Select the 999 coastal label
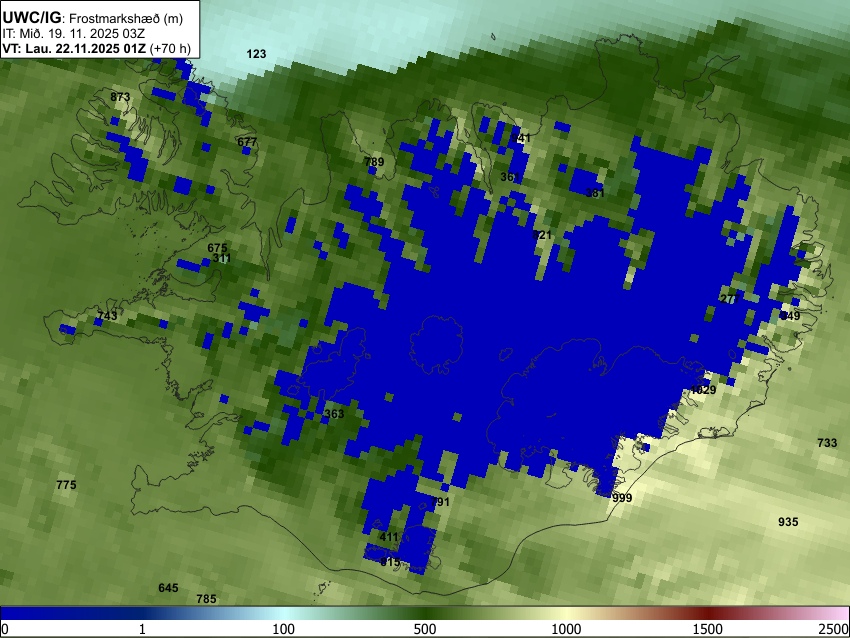 [x=622, y=498]
